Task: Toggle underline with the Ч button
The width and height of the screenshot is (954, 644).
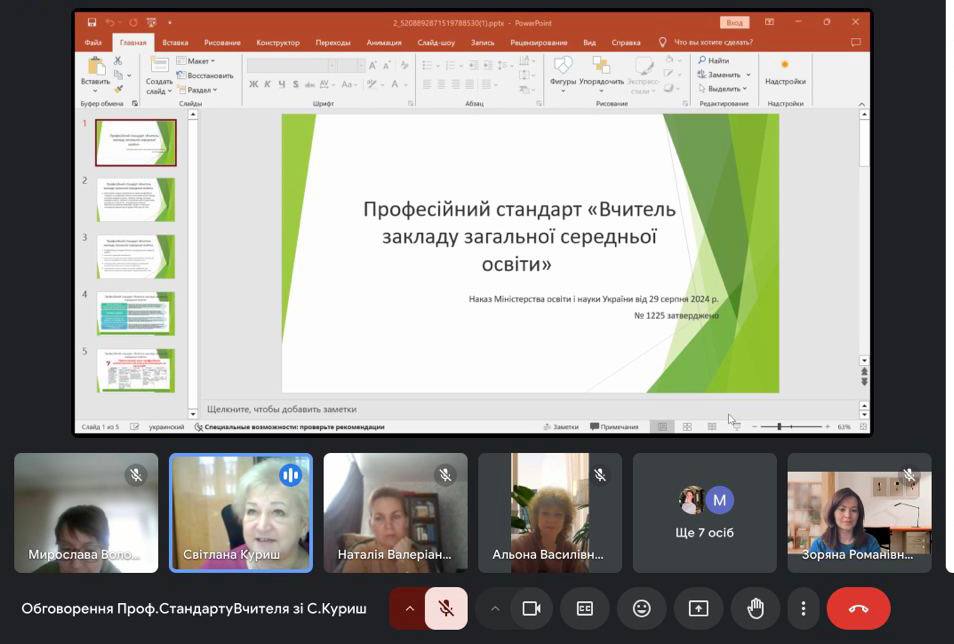Action: click(282, 84)
